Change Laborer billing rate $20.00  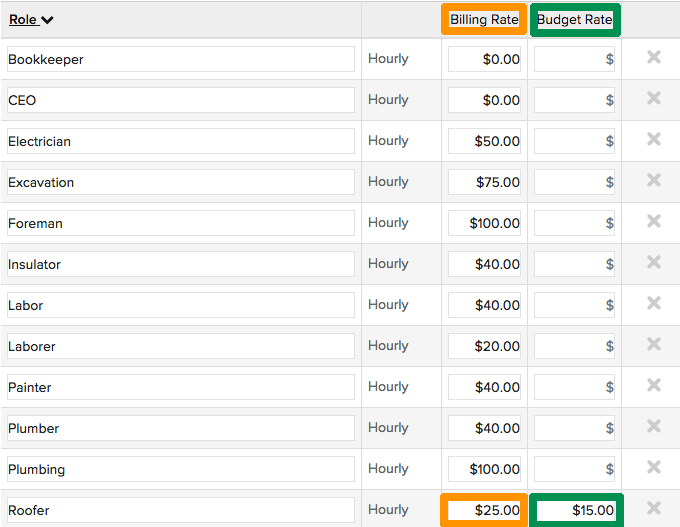[x=484, y=346]
